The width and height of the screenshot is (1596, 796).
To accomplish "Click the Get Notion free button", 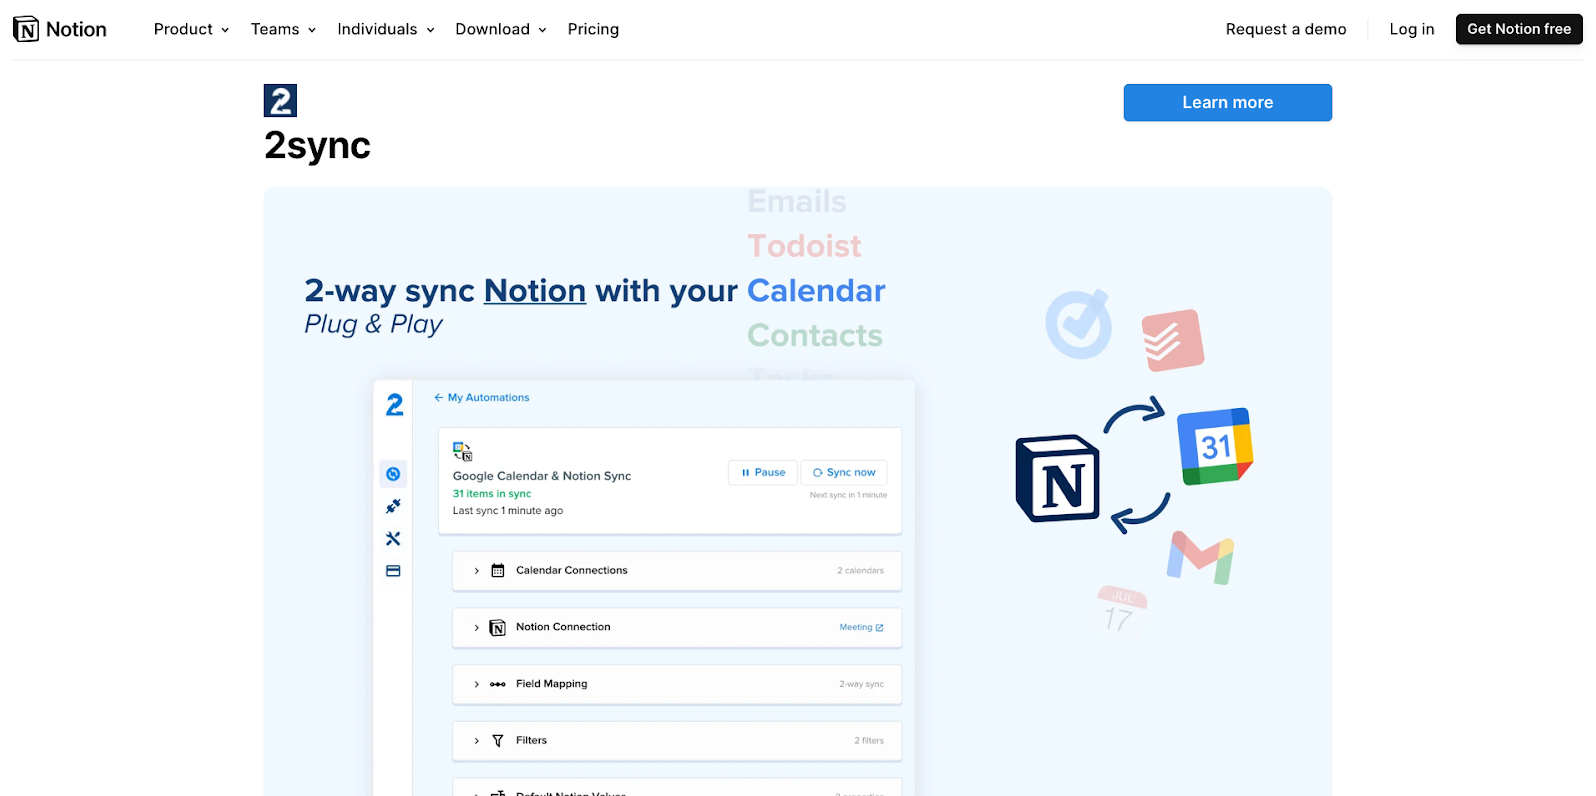I will (1519, 29).
